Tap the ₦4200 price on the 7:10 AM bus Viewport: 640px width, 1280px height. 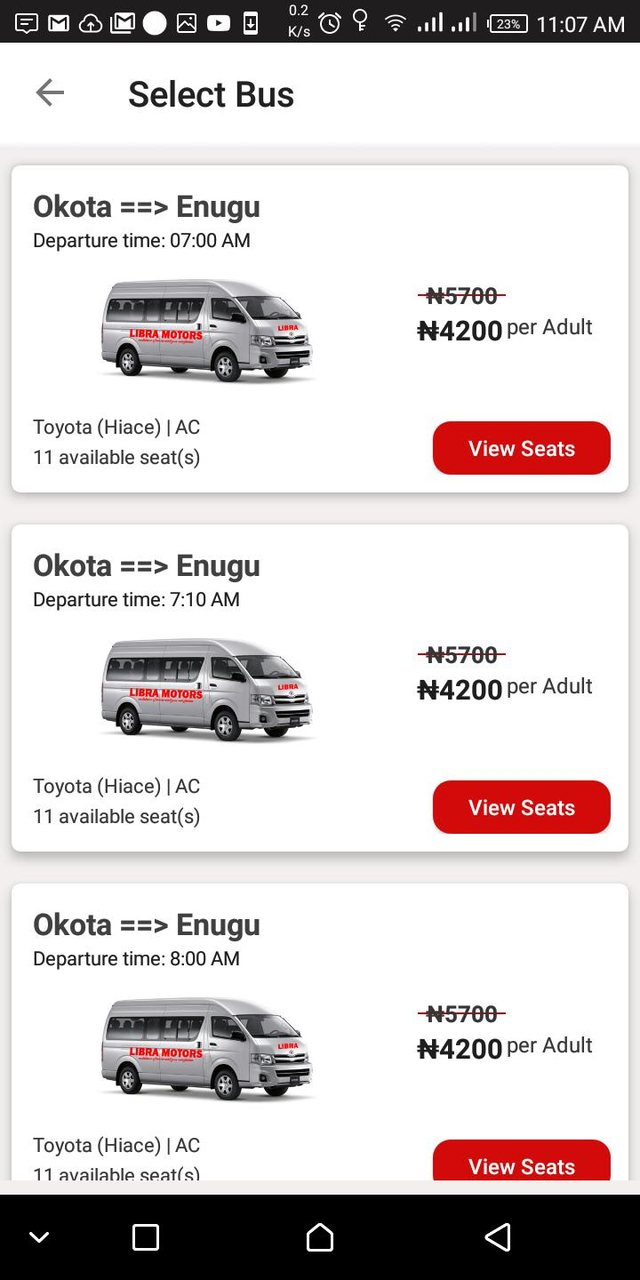click(x=460, y=690)
